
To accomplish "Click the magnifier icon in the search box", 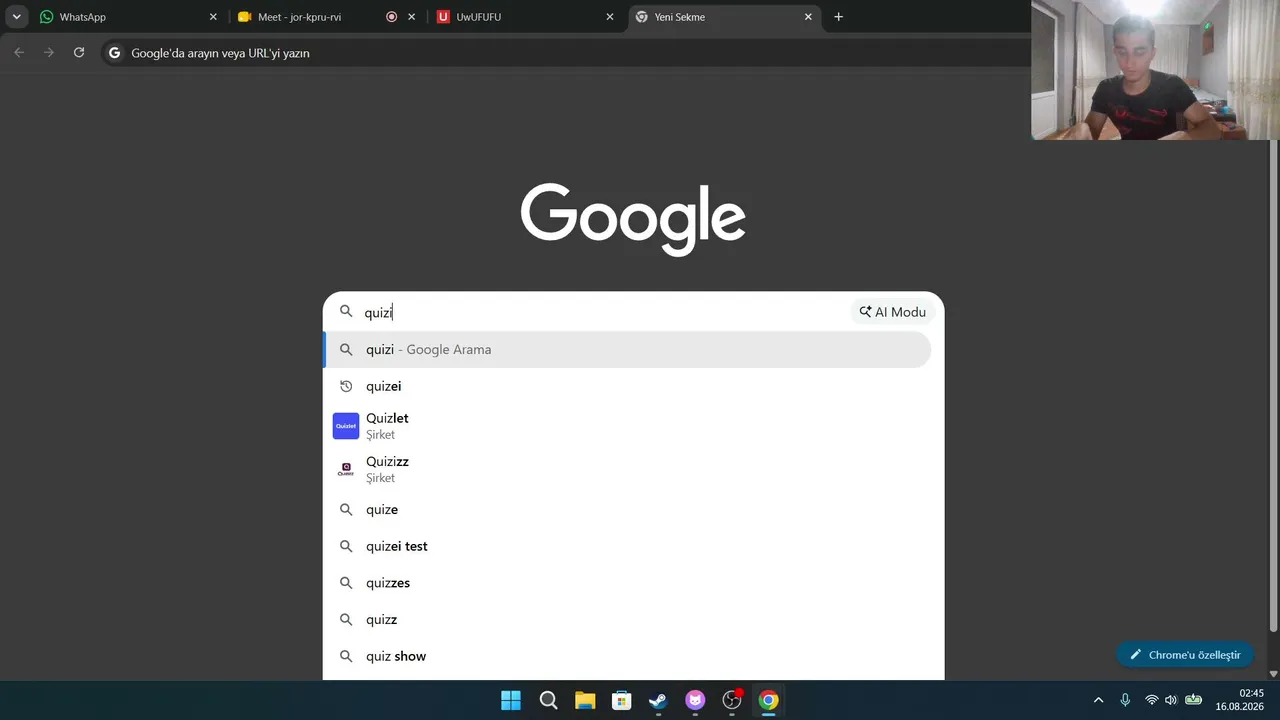I will [346, 312].
